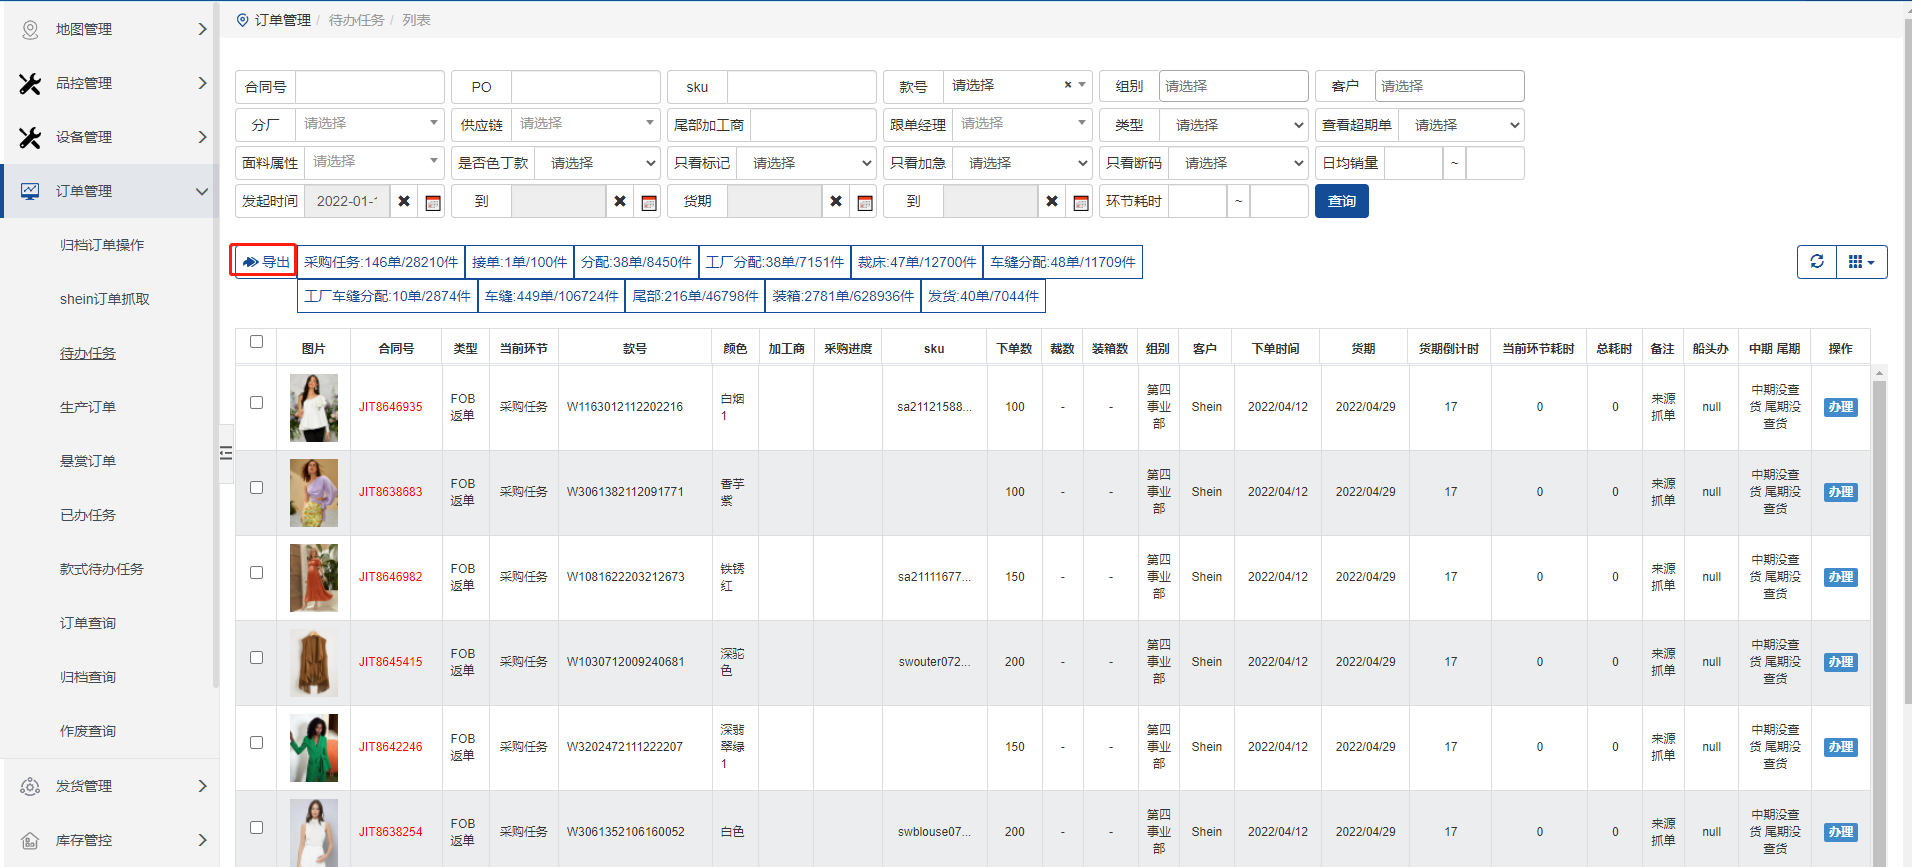Screen dimensions: 1912x867
Task: Expand 发货管理 menu in sidebar
Action: 110,786
